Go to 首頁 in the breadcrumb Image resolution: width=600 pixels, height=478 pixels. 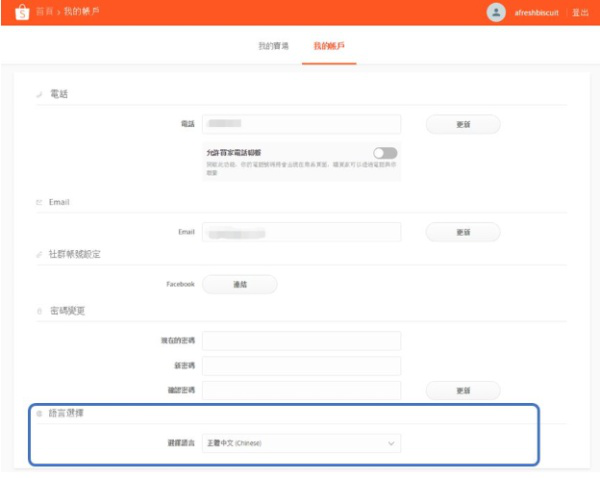(x=45, y=12)
